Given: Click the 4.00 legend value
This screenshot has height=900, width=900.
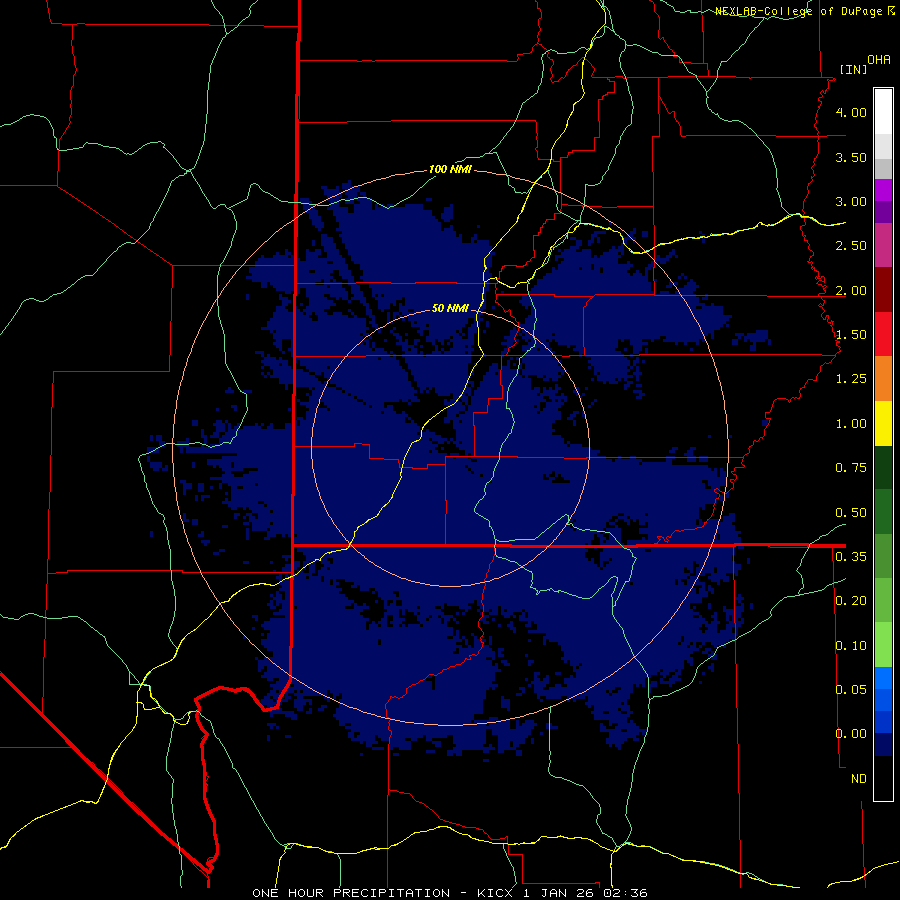Looking at the screenshot, I should (851, 112).
